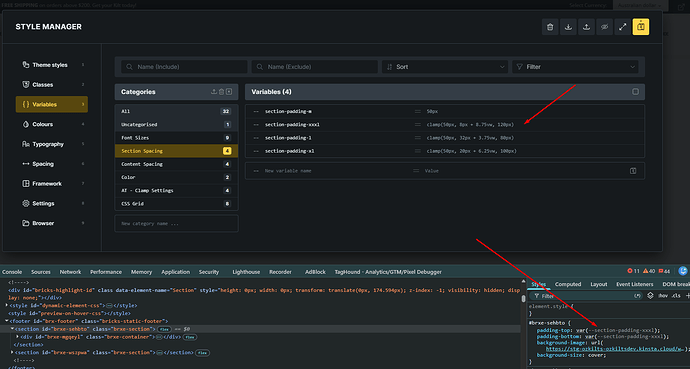Expand the dynamic-element-css style node
This screenshot has height=369, width=690.
6,305
